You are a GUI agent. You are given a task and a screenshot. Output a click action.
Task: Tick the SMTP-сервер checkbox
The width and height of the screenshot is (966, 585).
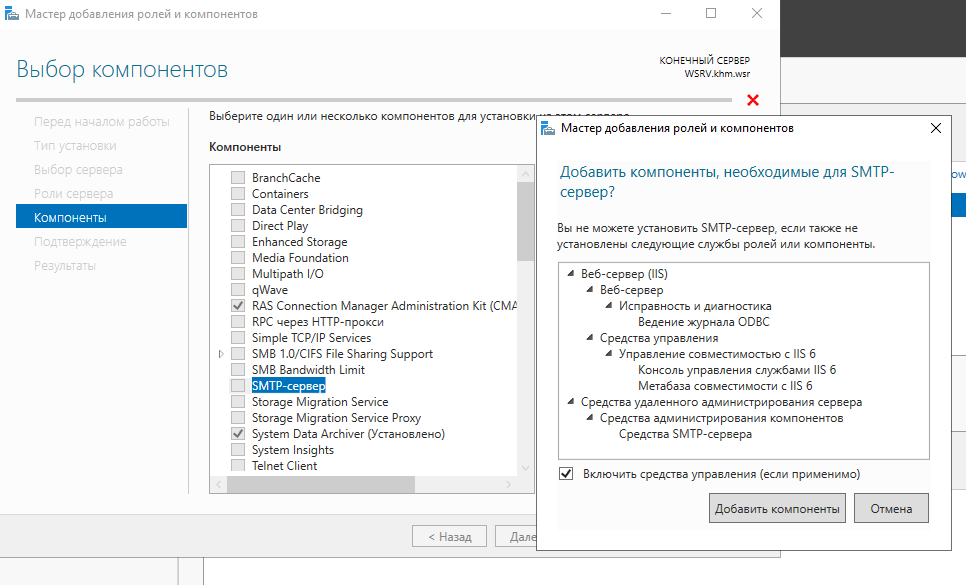[238, 385]
